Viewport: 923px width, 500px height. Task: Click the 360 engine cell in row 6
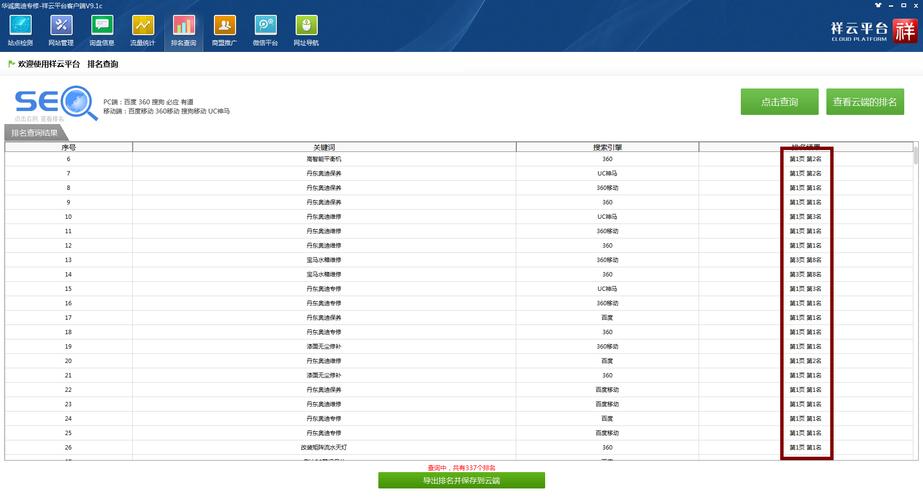coord(607,159)
